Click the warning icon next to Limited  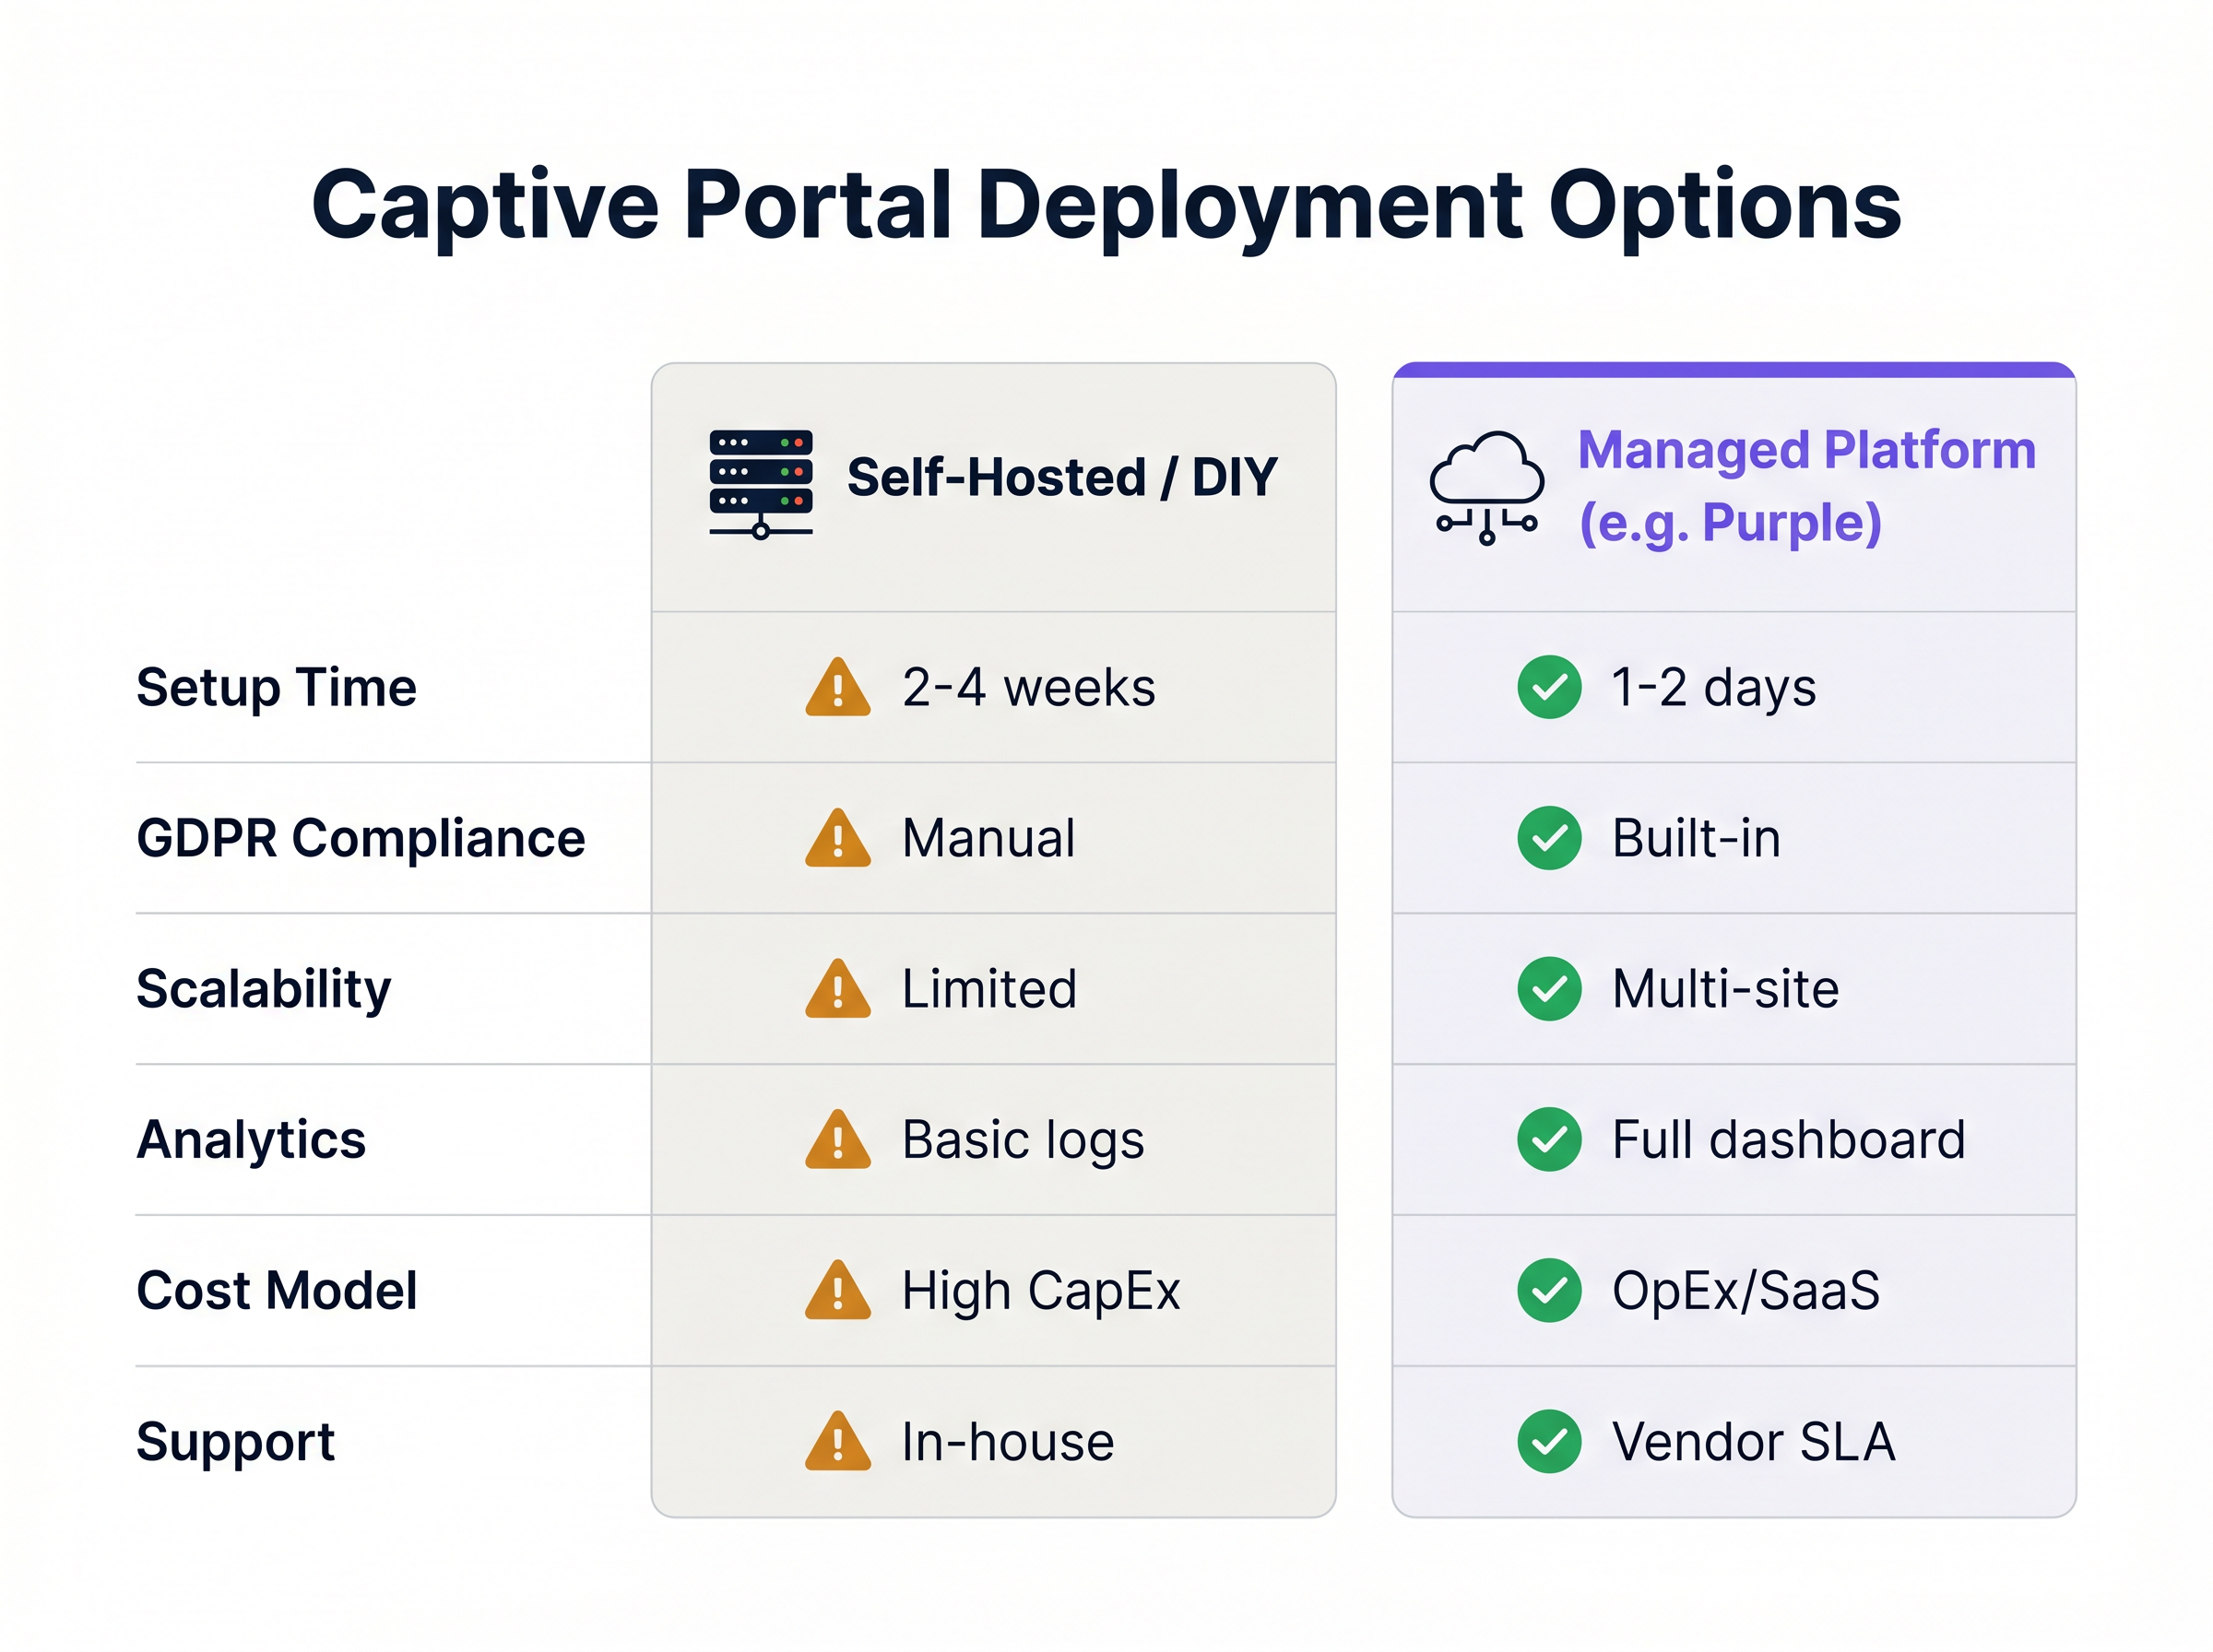coord(837,990)
